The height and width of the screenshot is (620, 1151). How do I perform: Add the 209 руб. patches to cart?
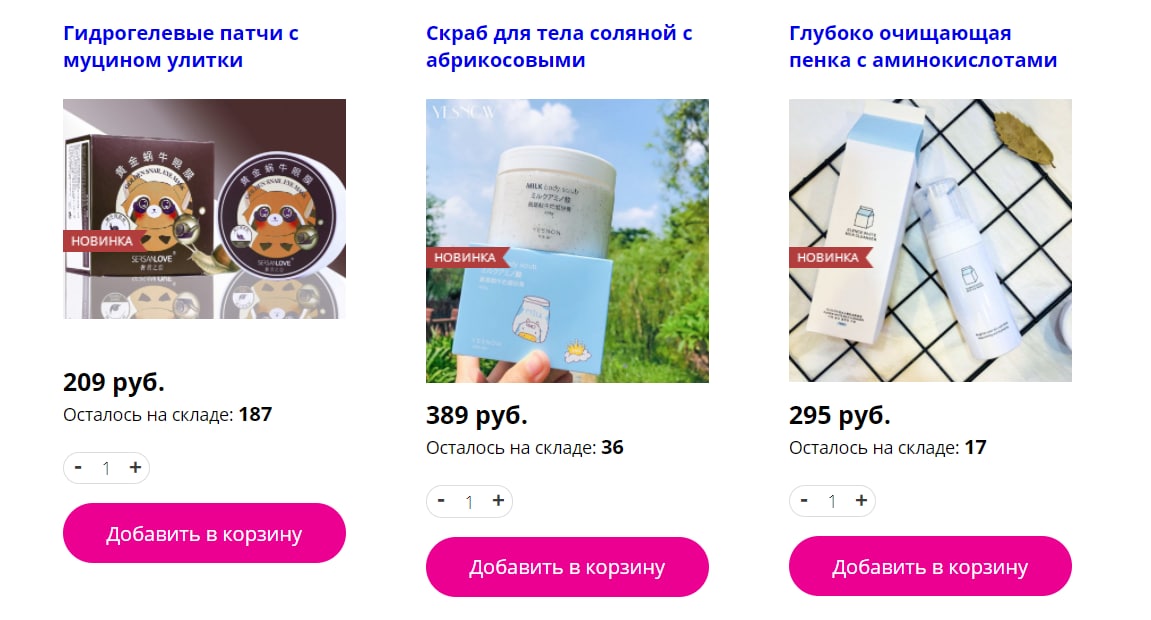click(x=204, y=533)
